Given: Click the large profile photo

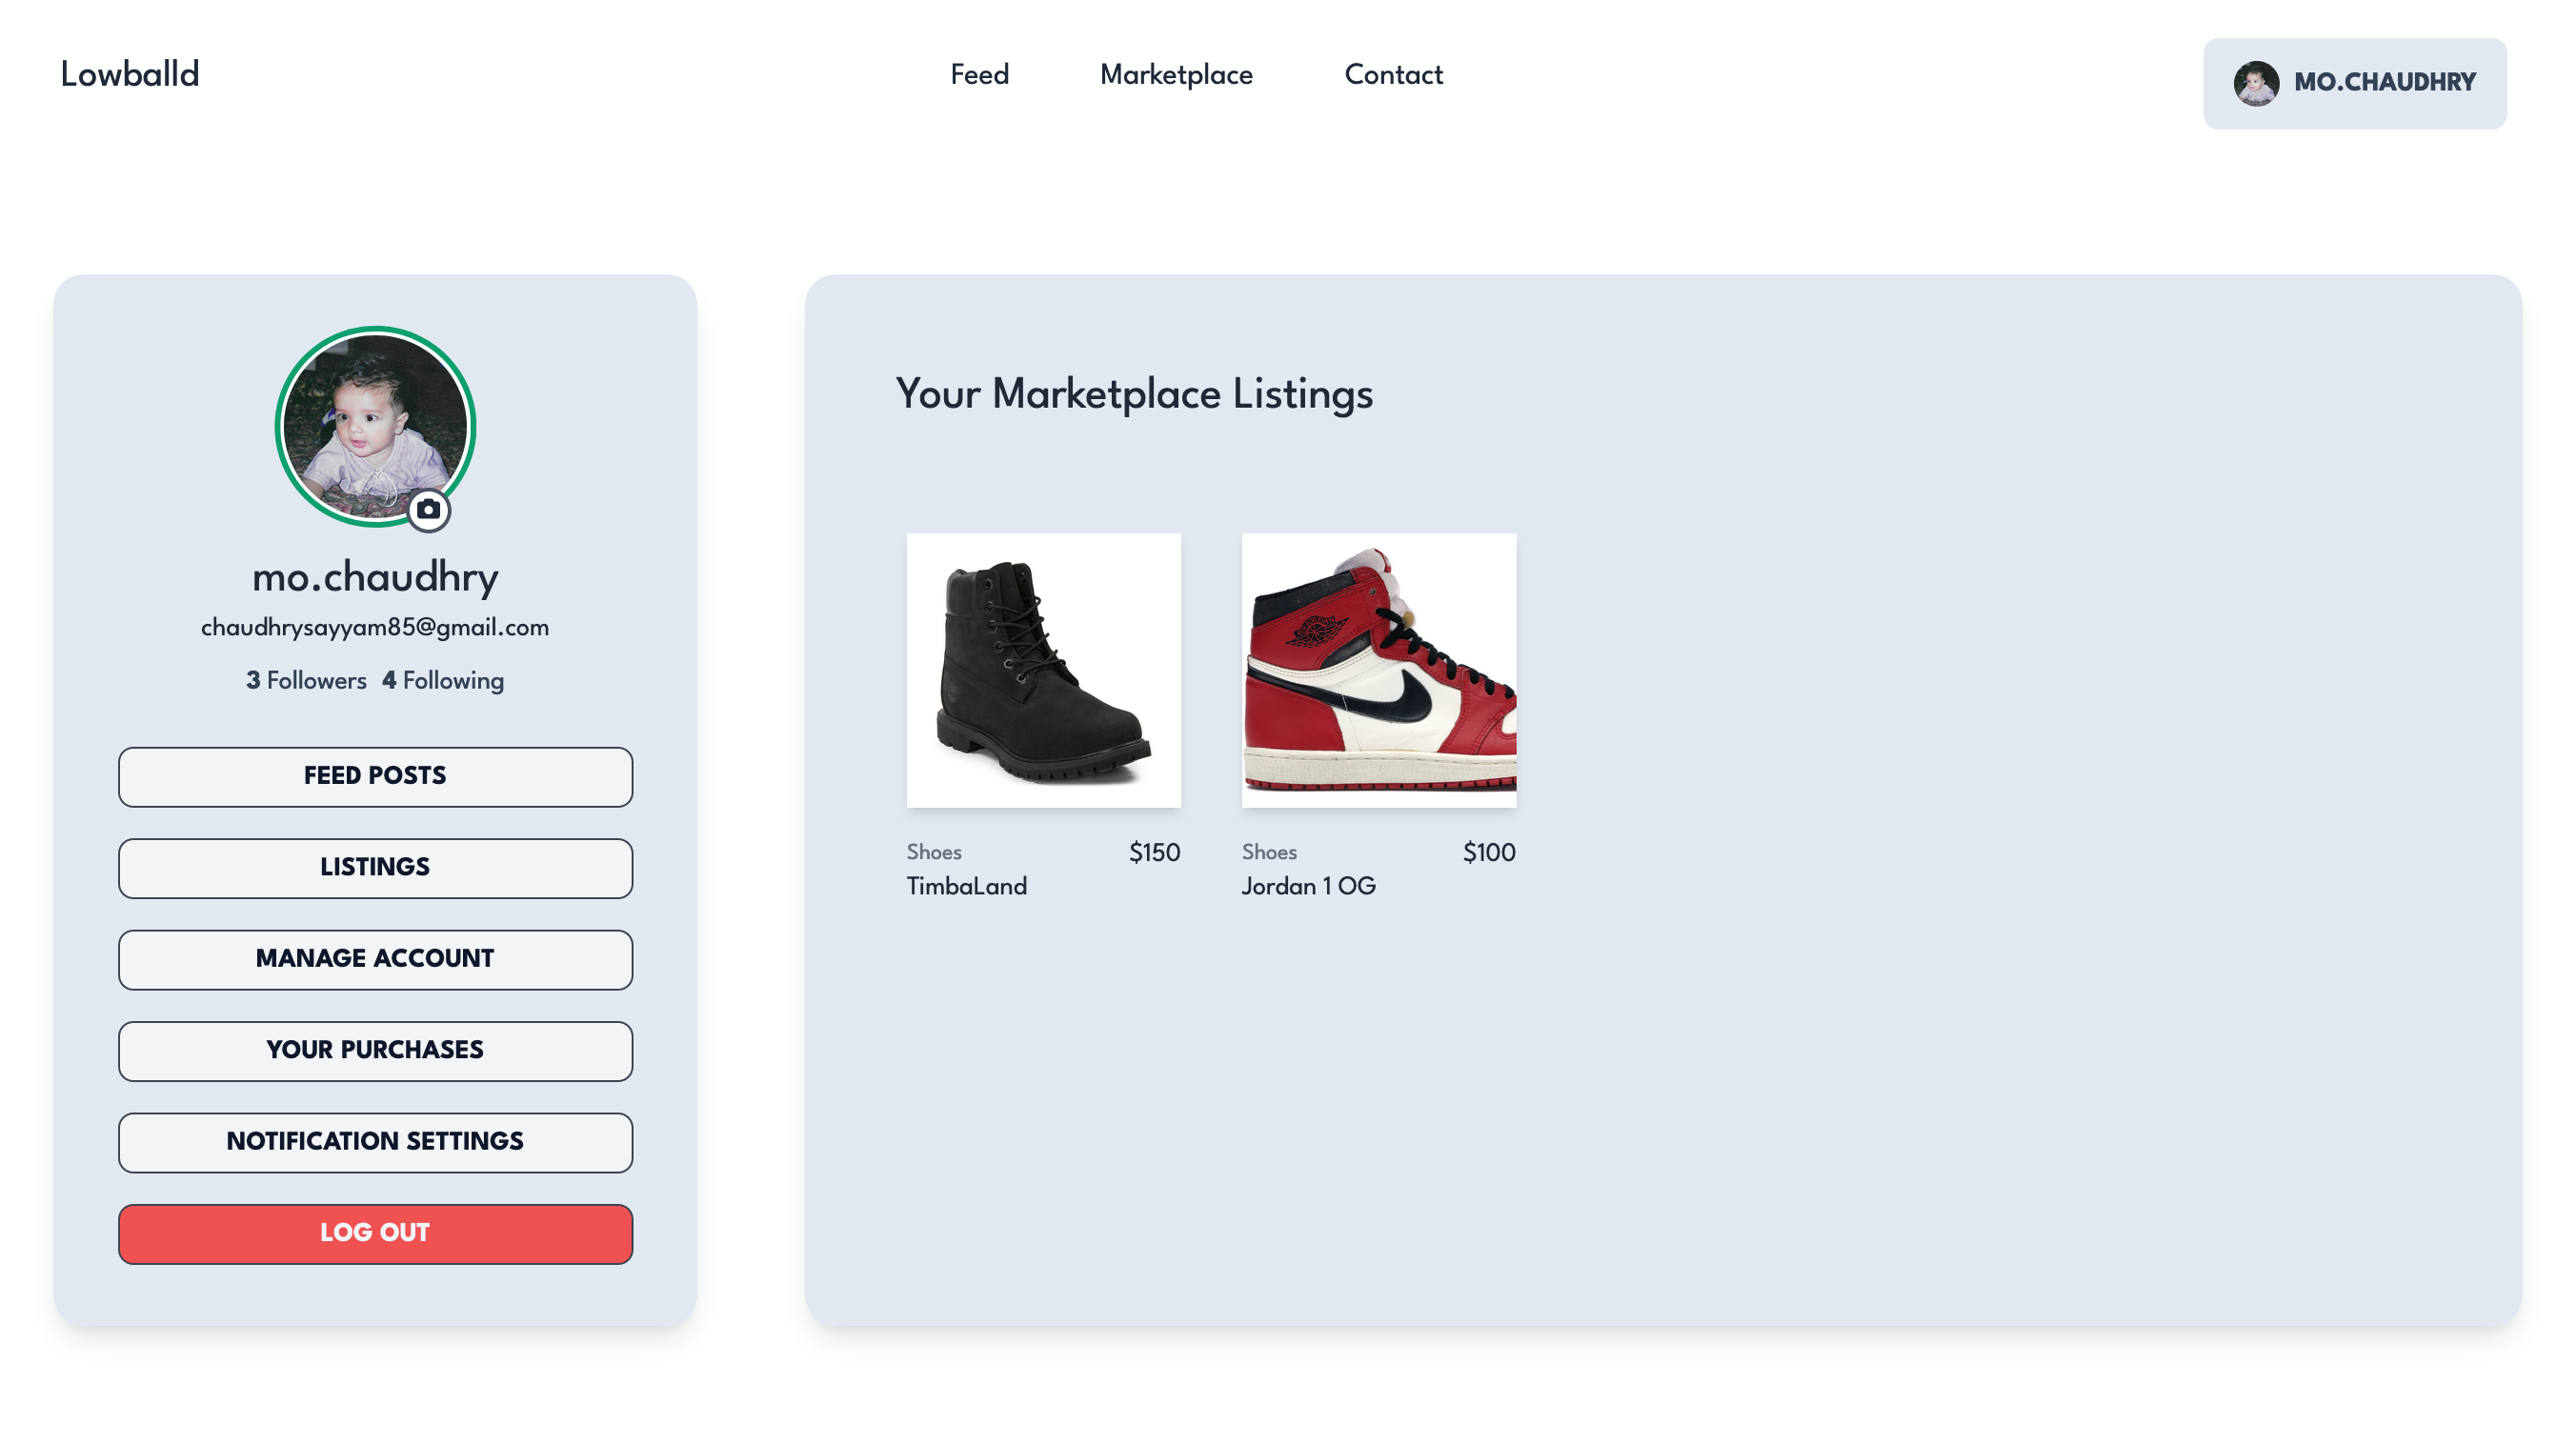Looking at the screenshot, I should click(374, 423).
